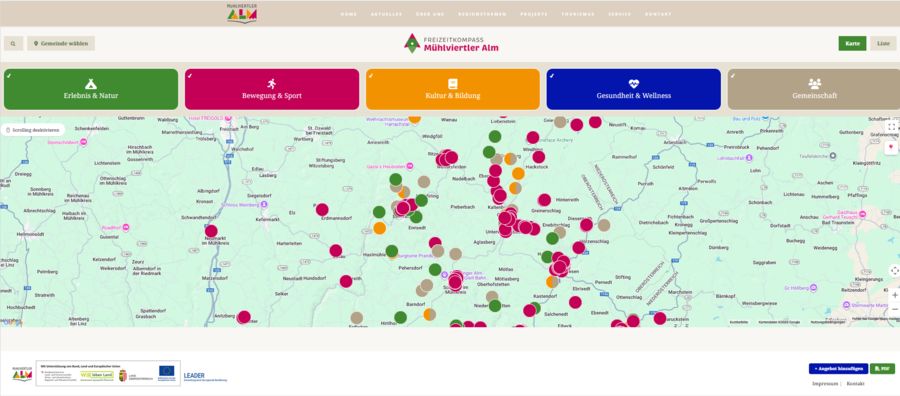Image resolution: width=900 pixels, height=396 pixels.
Task: Zoom out the map with minus button
Action: point(894,309)
